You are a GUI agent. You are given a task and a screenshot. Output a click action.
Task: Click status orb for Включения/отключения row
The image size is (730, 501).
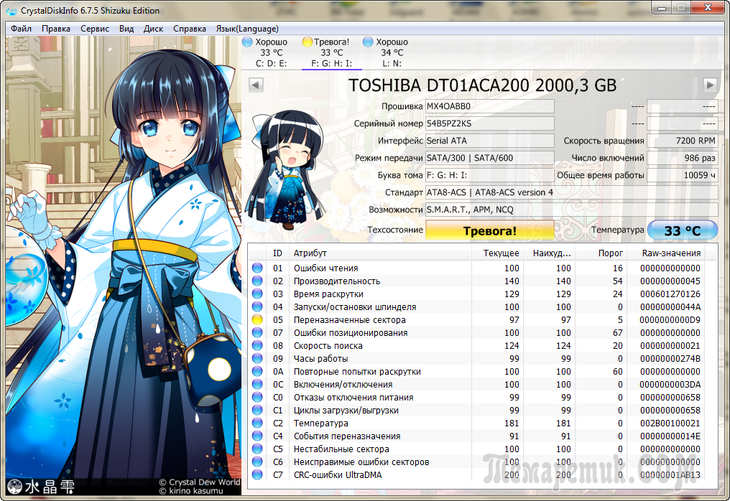tap(257, 384)
